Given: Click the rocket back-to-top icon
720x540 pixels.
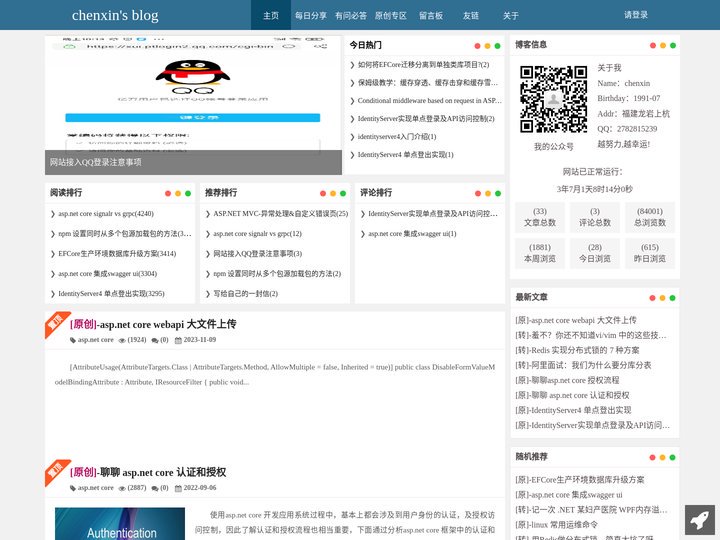Looking at the screenshot, I should 699,520.
